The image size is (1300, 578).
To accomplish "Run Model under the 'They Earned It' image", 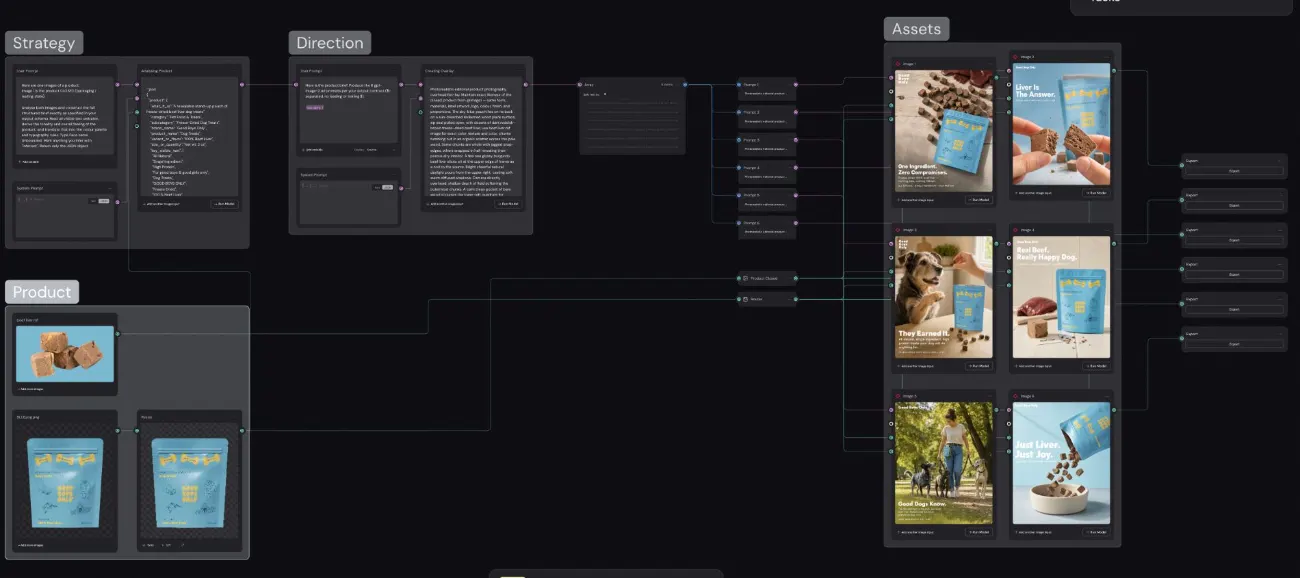I will pos(978,366).
